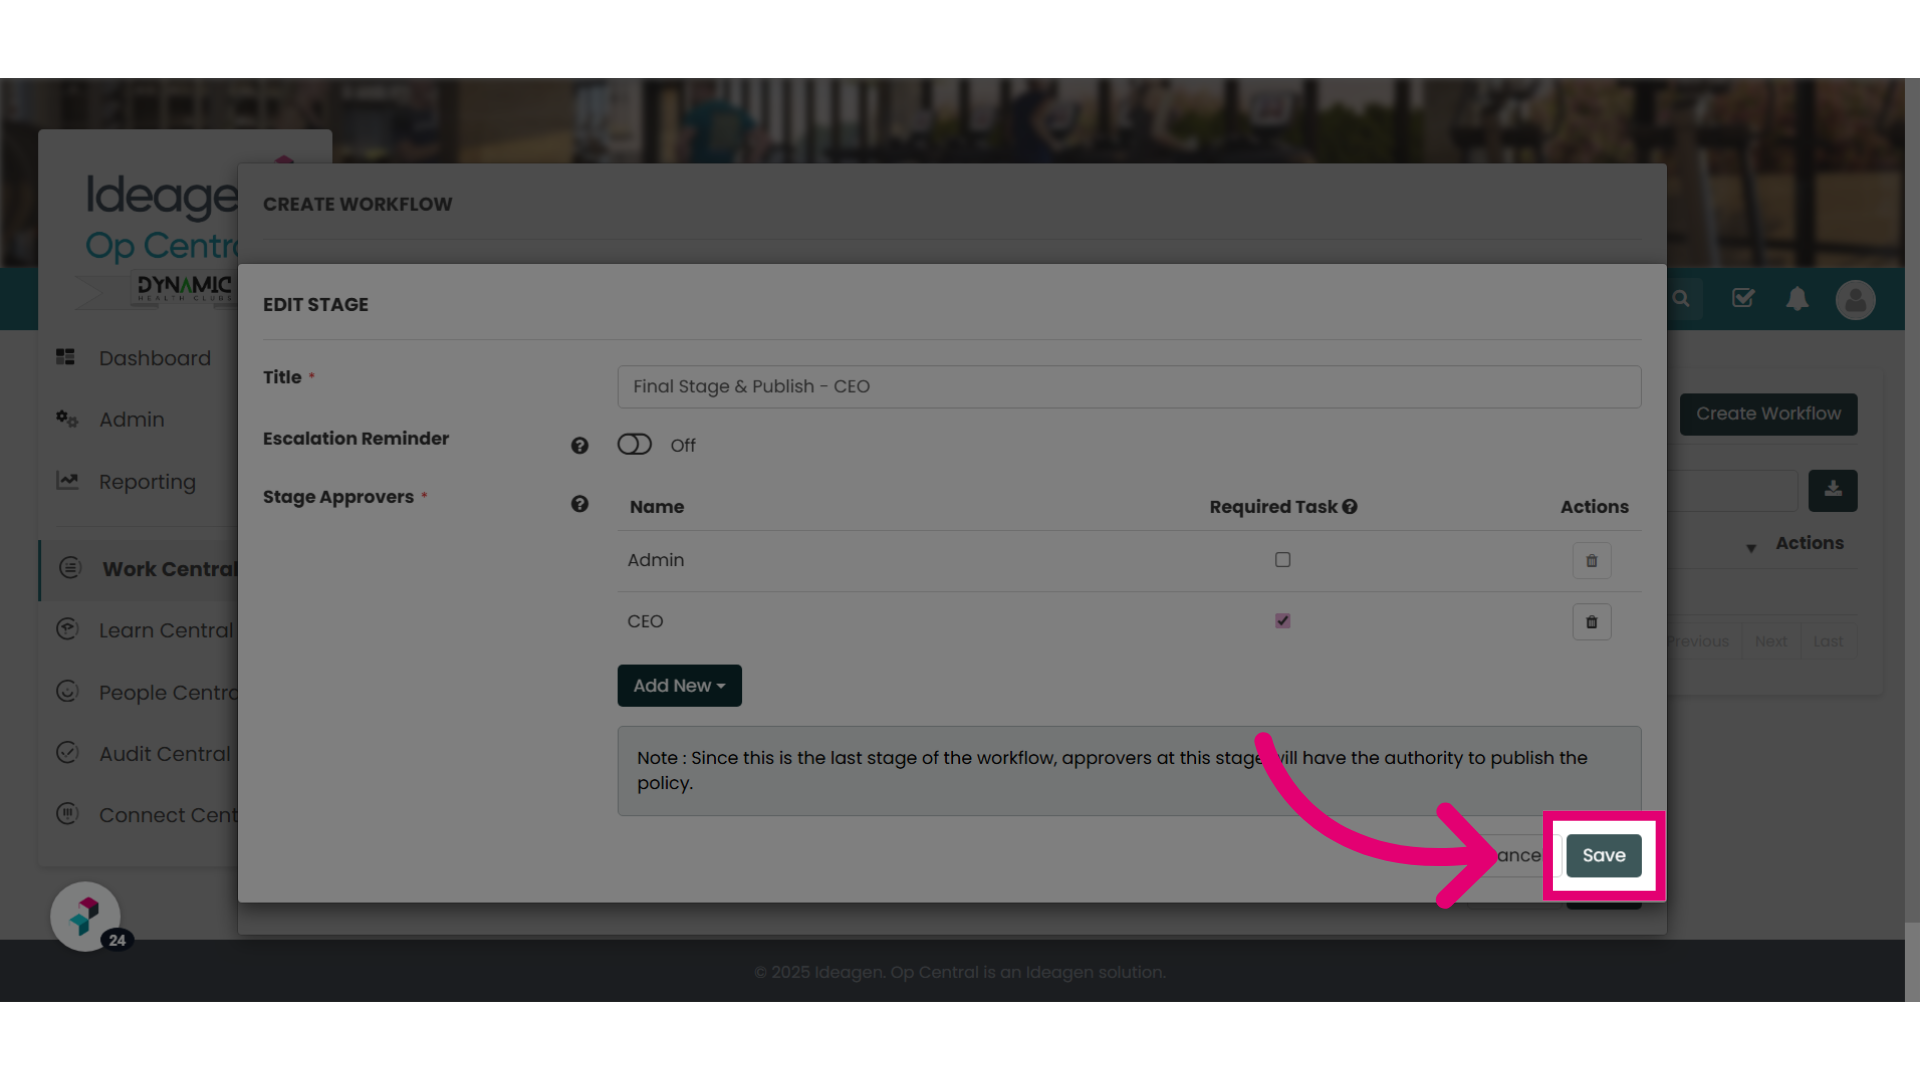The width and height of the screenshot is (1920, 1080).
Task: Go to the Next page
Action: (1770, 641)
